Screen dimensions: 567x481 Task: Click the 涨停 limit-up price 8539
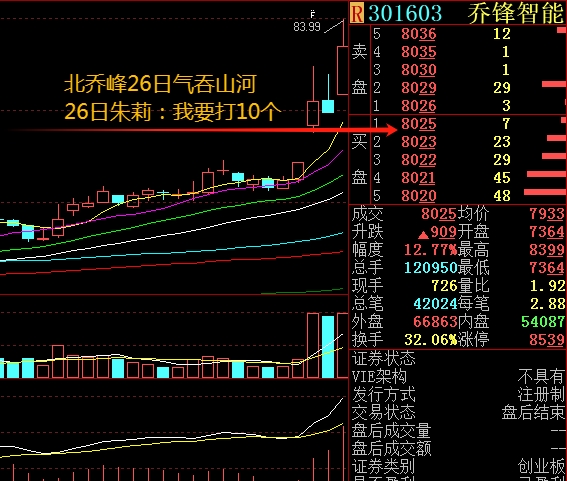[547, 340]
